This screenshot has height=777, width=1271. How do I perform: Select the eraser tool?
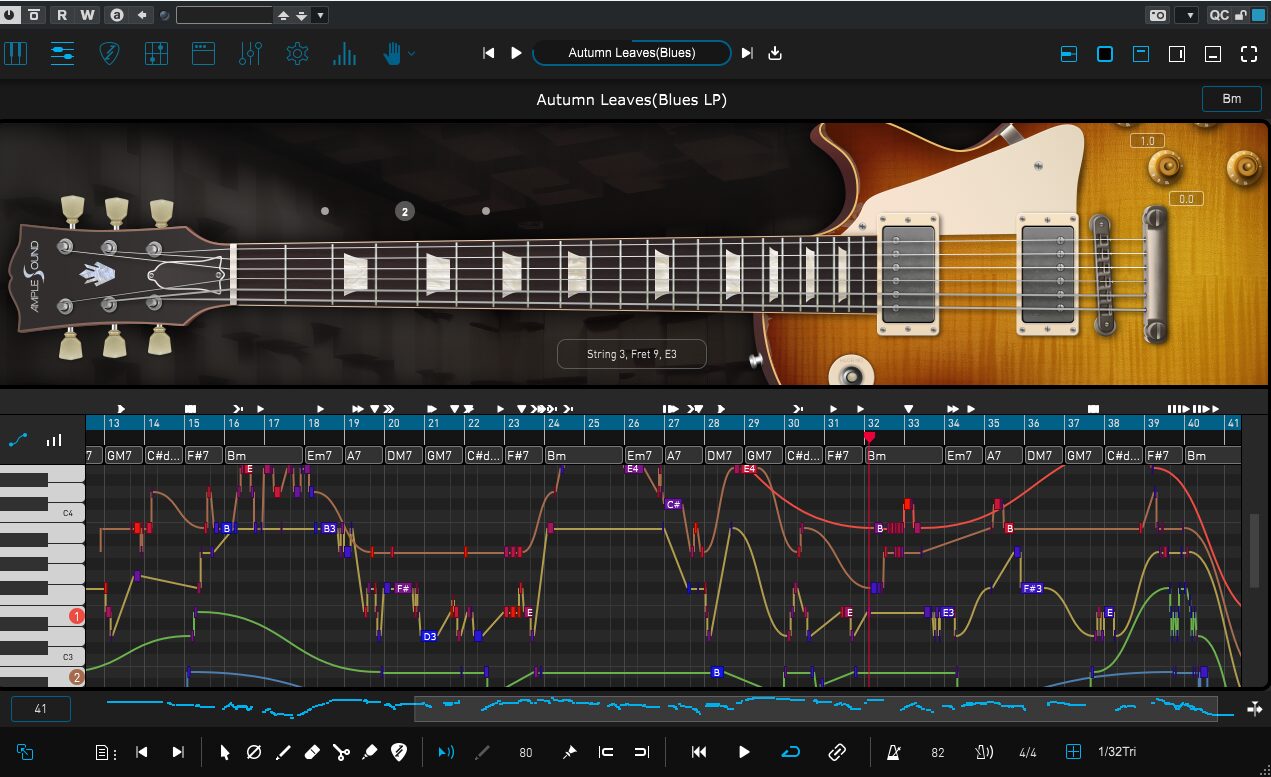311,752
